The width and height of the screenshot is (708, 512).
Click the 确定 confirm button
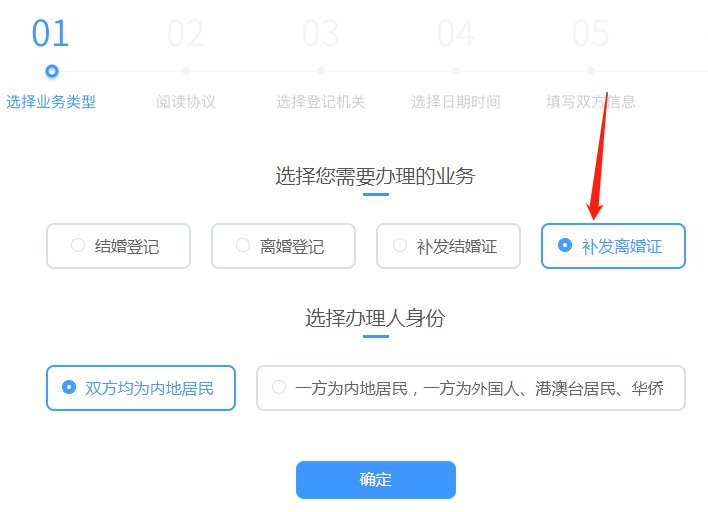coord(376,480)
